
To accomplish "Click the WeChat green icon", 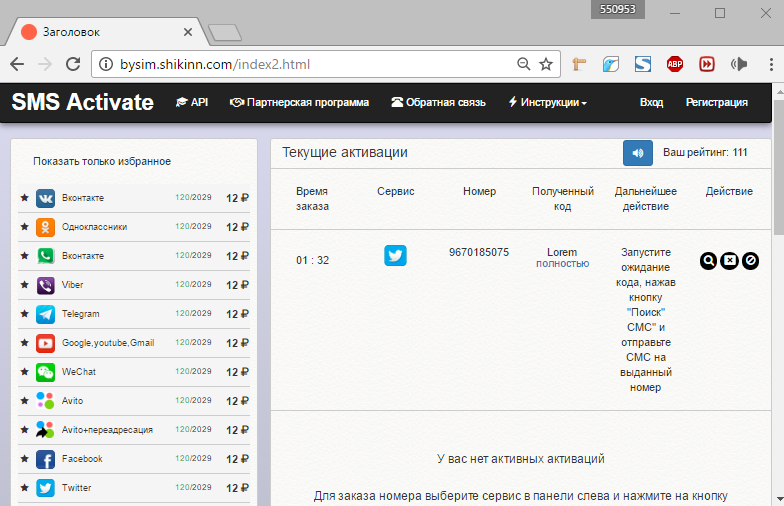I will [x=45, y=372].
